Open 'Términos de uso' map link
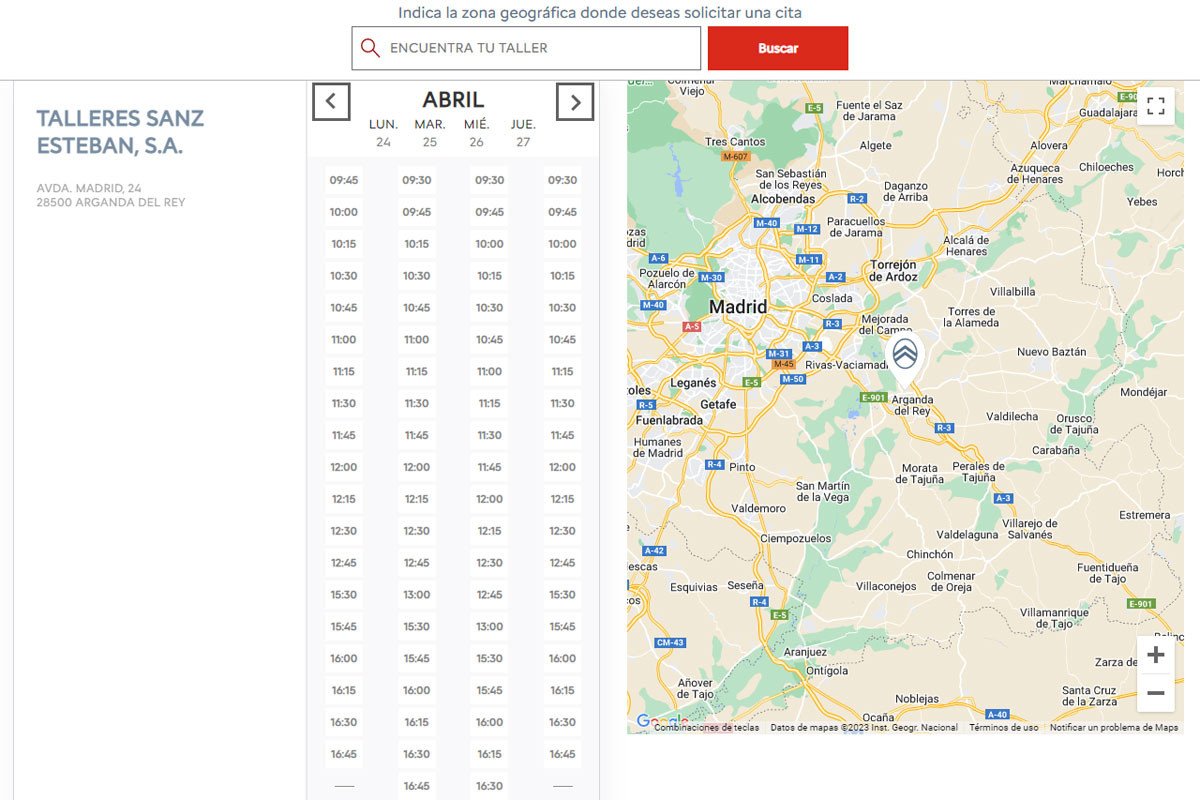The image size is (1200, 800). (x=1003, y=728)
